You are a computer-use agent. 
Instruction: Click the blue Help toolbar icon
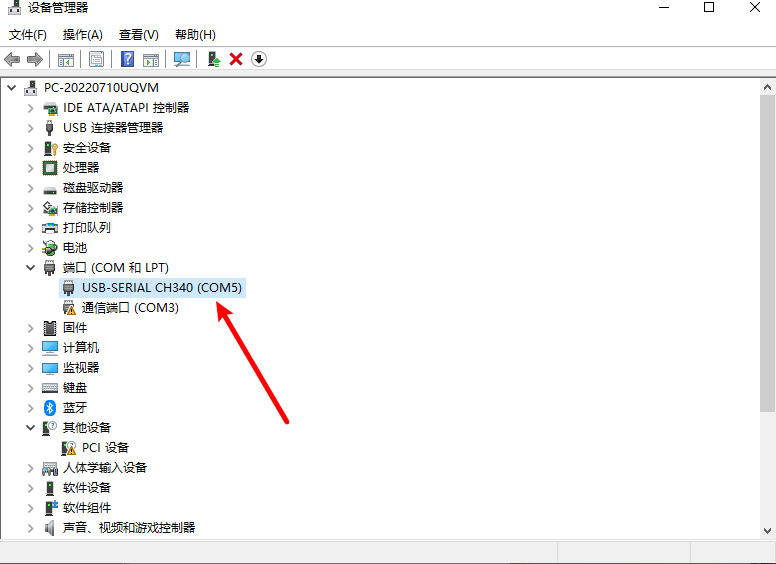click(x=128, y=59)
